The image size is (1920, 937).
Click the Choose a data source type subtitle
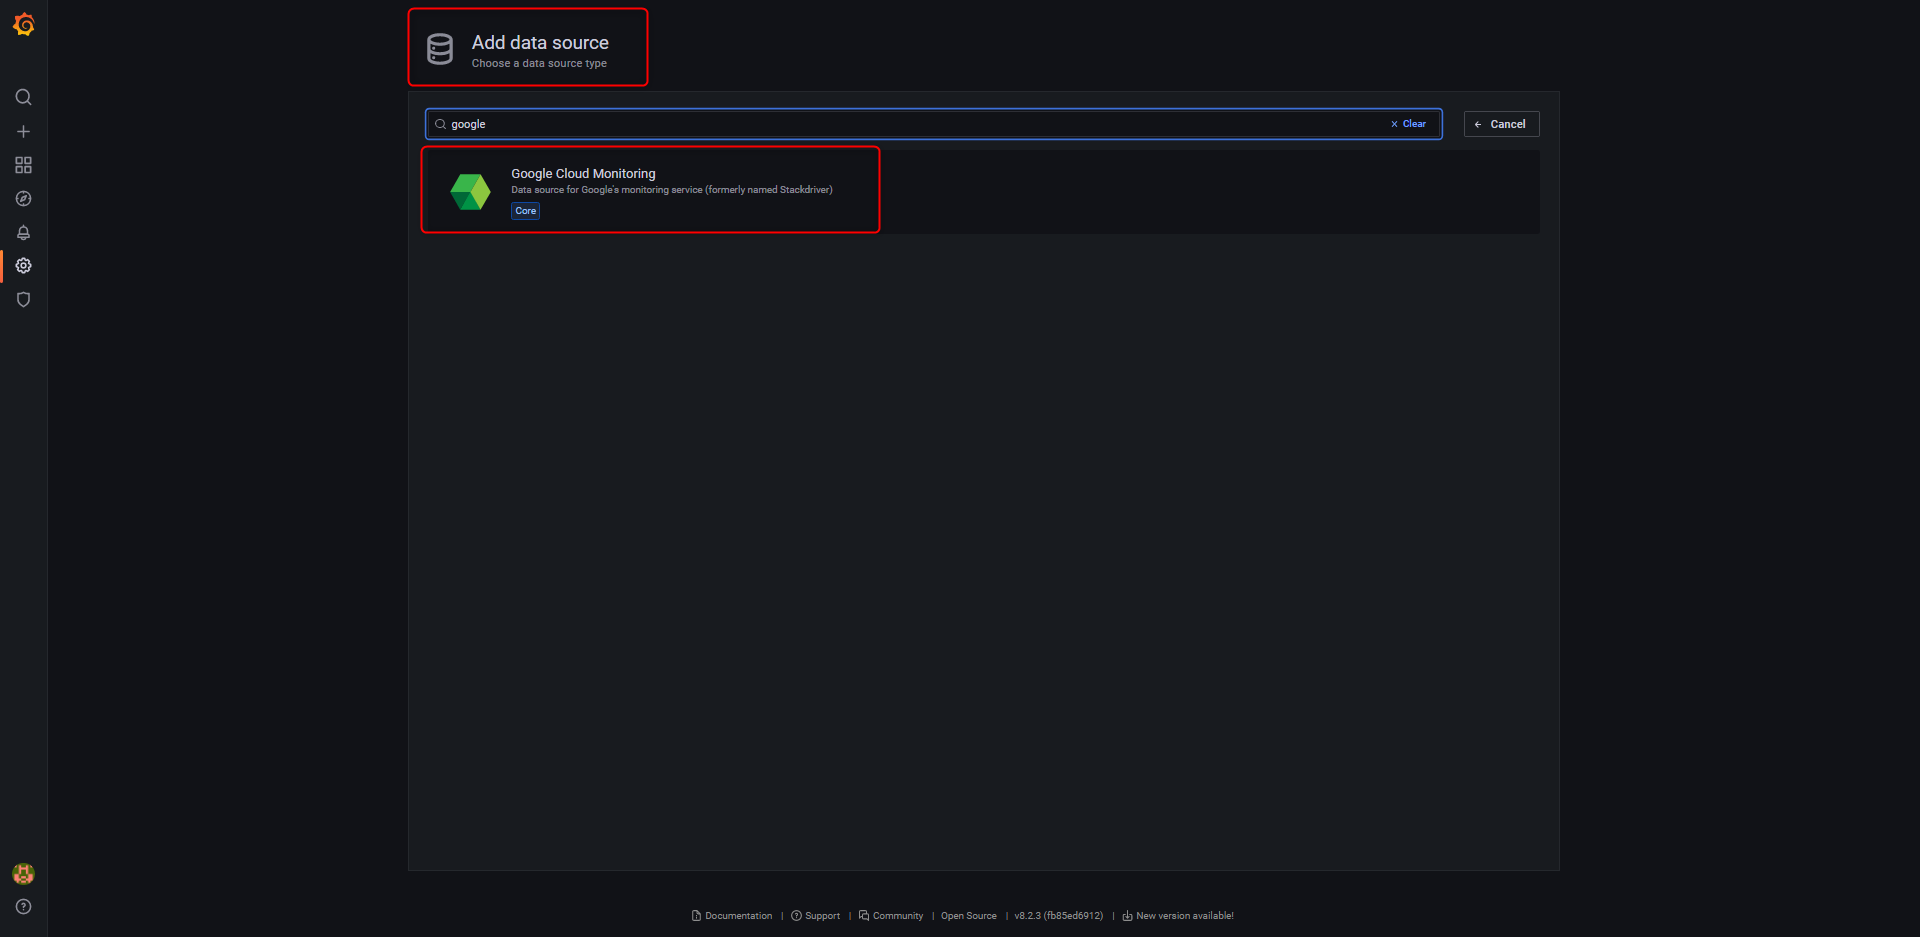tap(539, 64)
